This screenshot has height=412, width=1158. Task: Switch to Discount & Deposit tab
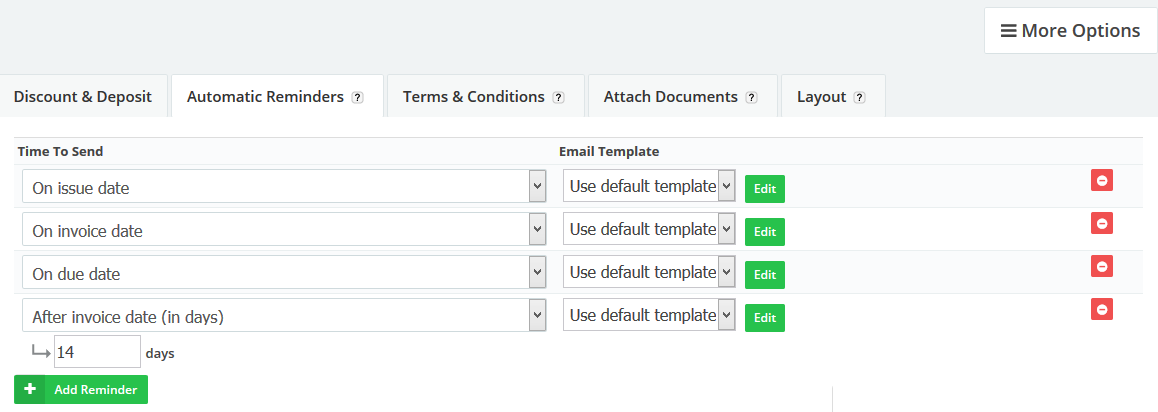pyautogui.click(x=82, y=97)
